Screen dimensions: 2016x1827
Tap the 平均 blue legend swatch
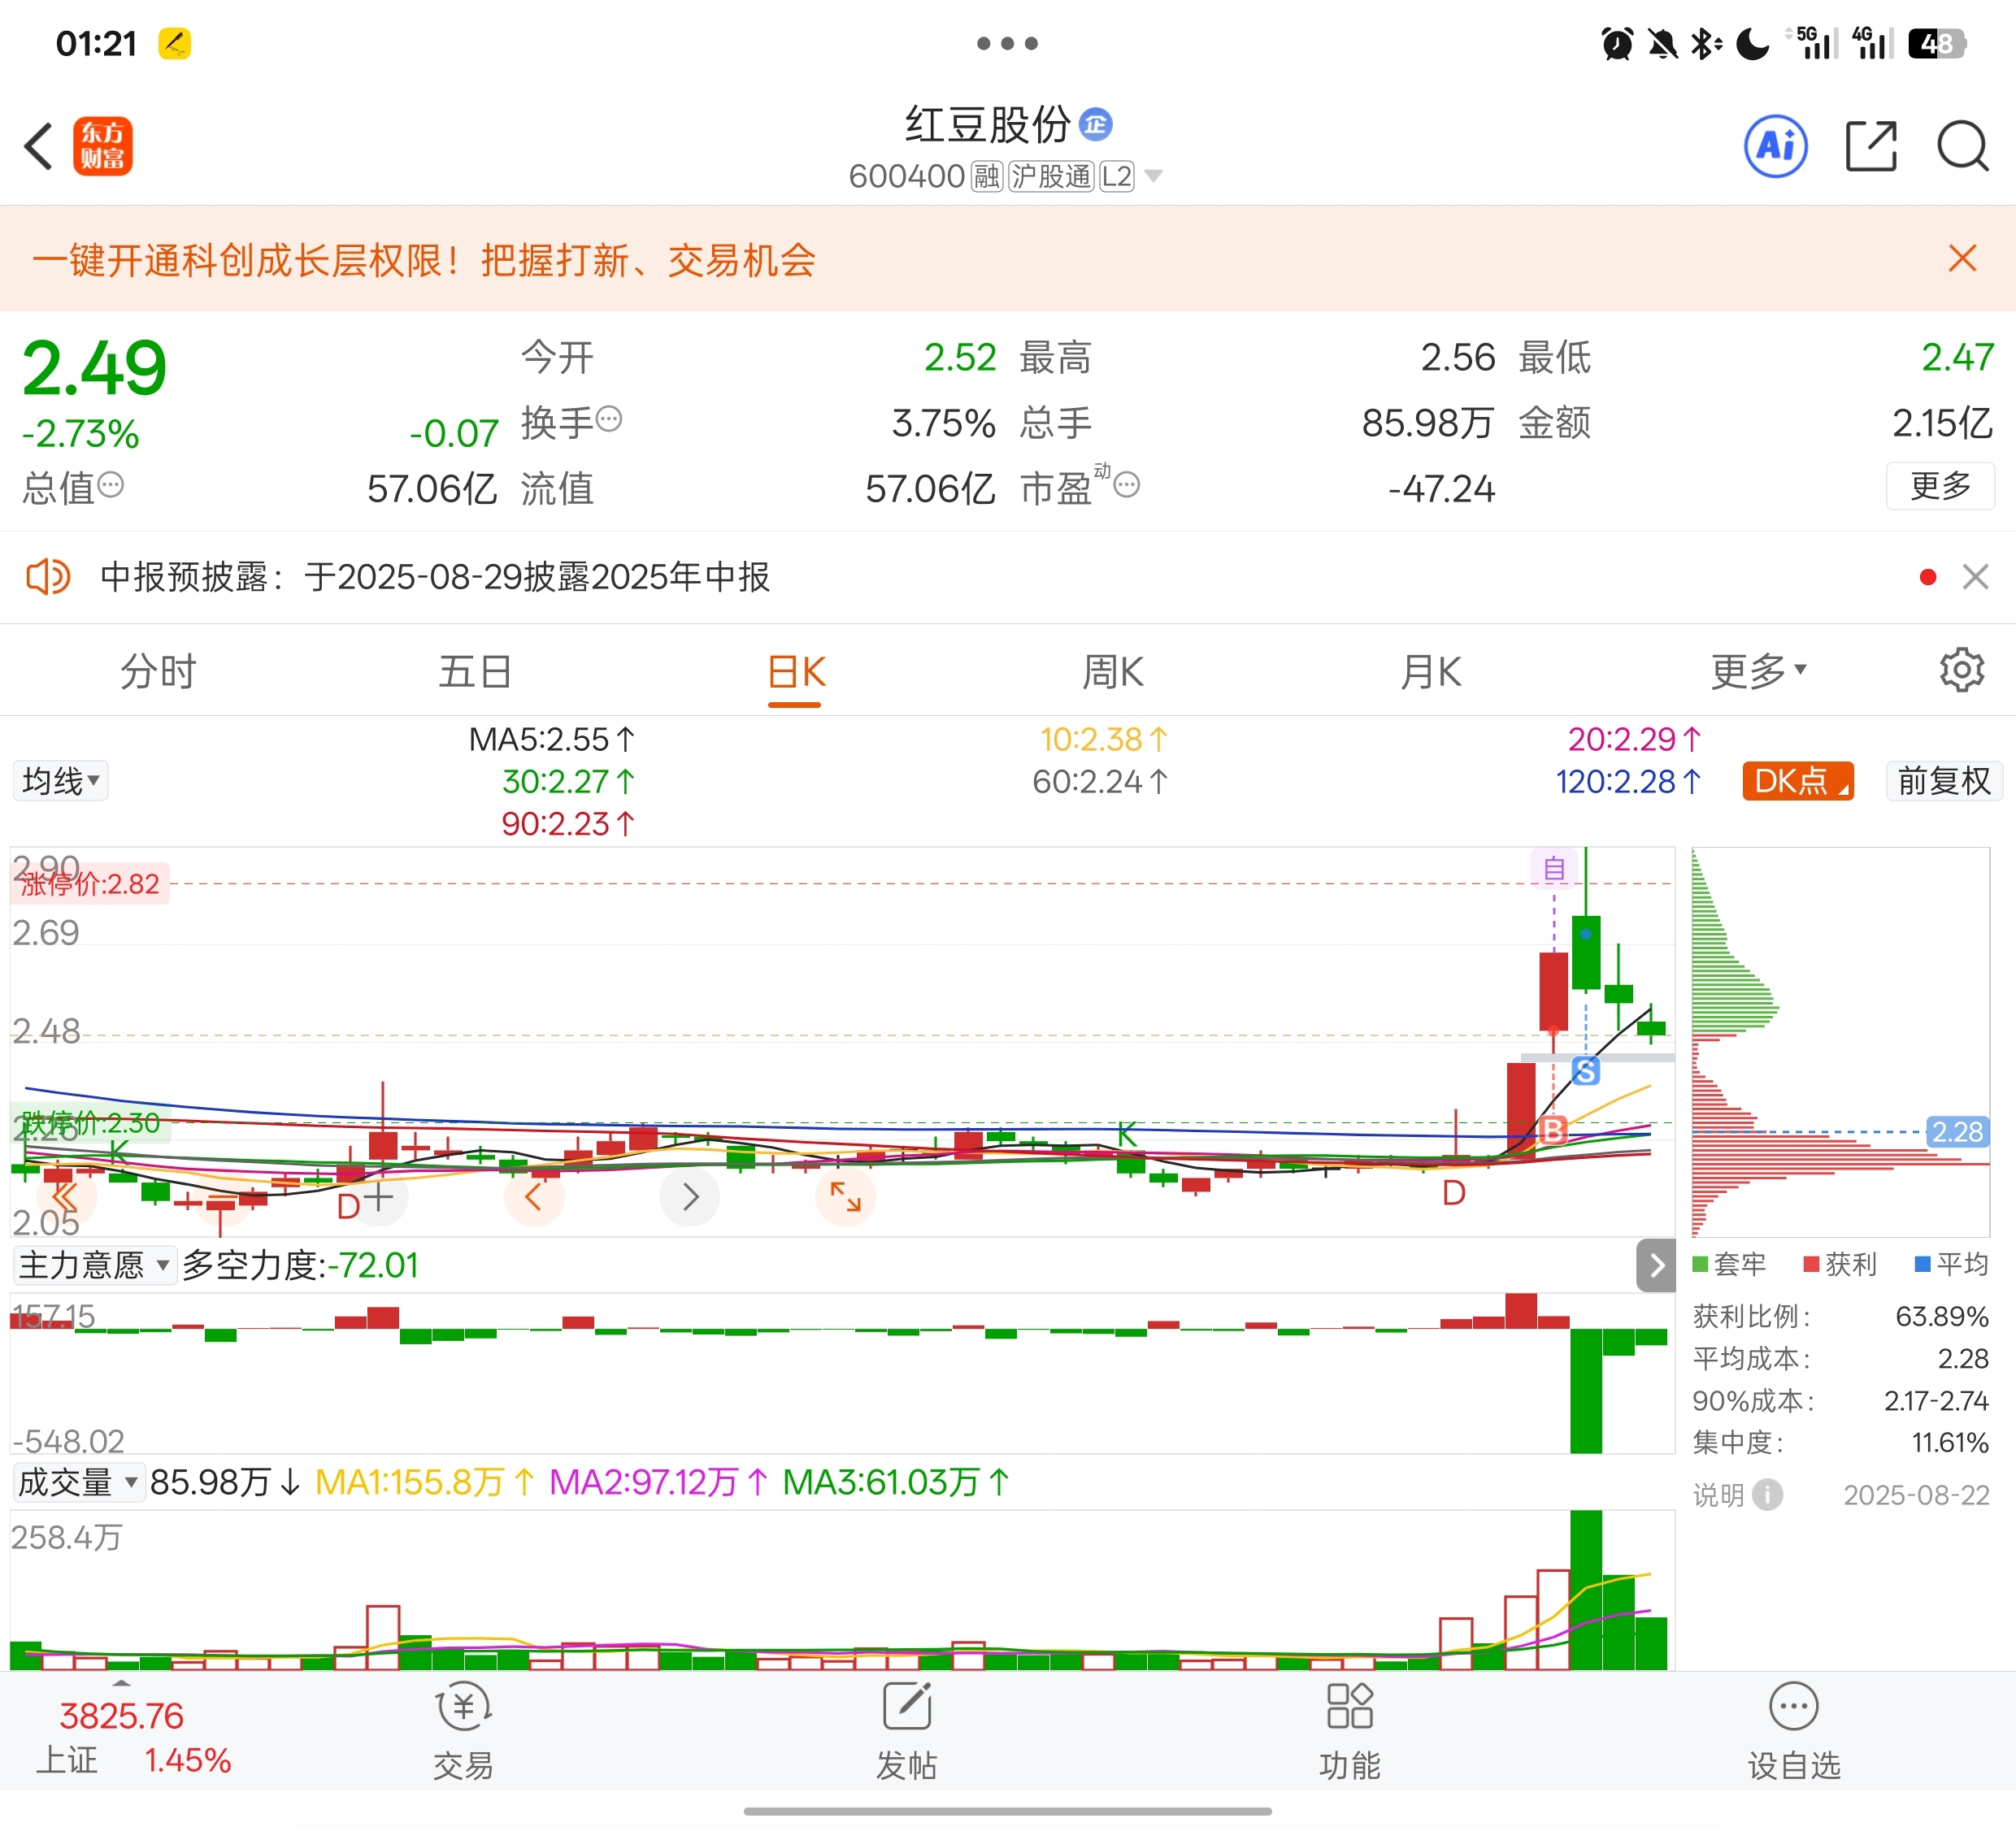[1922, 1264]
